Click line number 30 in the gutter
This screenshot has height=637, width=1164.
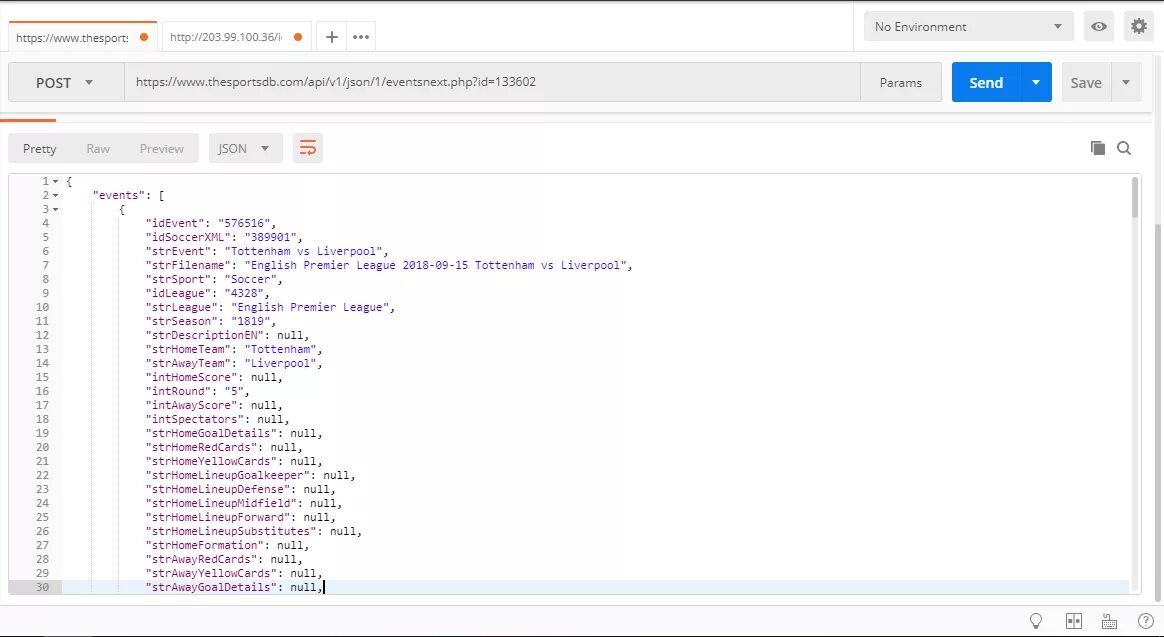[x=42, y=587]
